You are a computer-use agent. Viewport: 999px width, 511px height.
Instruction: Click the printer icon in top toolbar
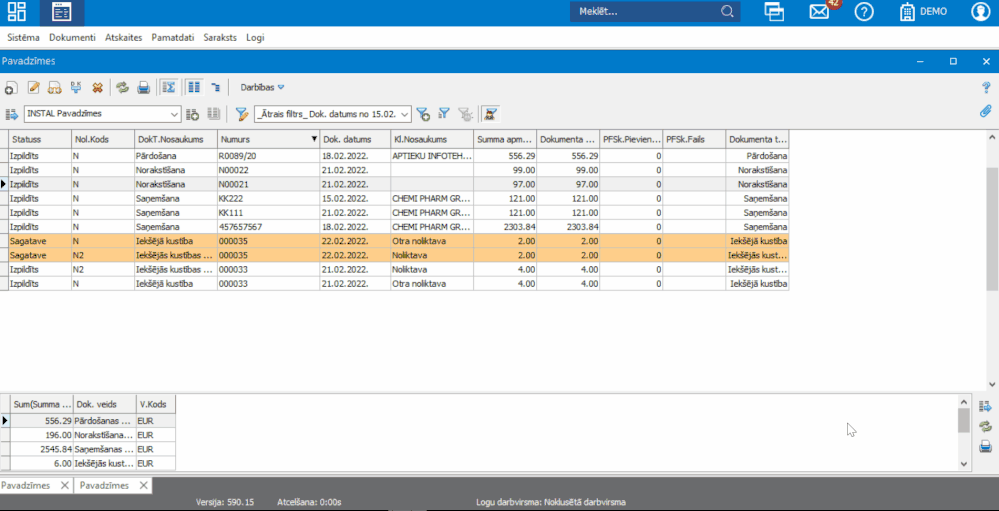(143, 88)
